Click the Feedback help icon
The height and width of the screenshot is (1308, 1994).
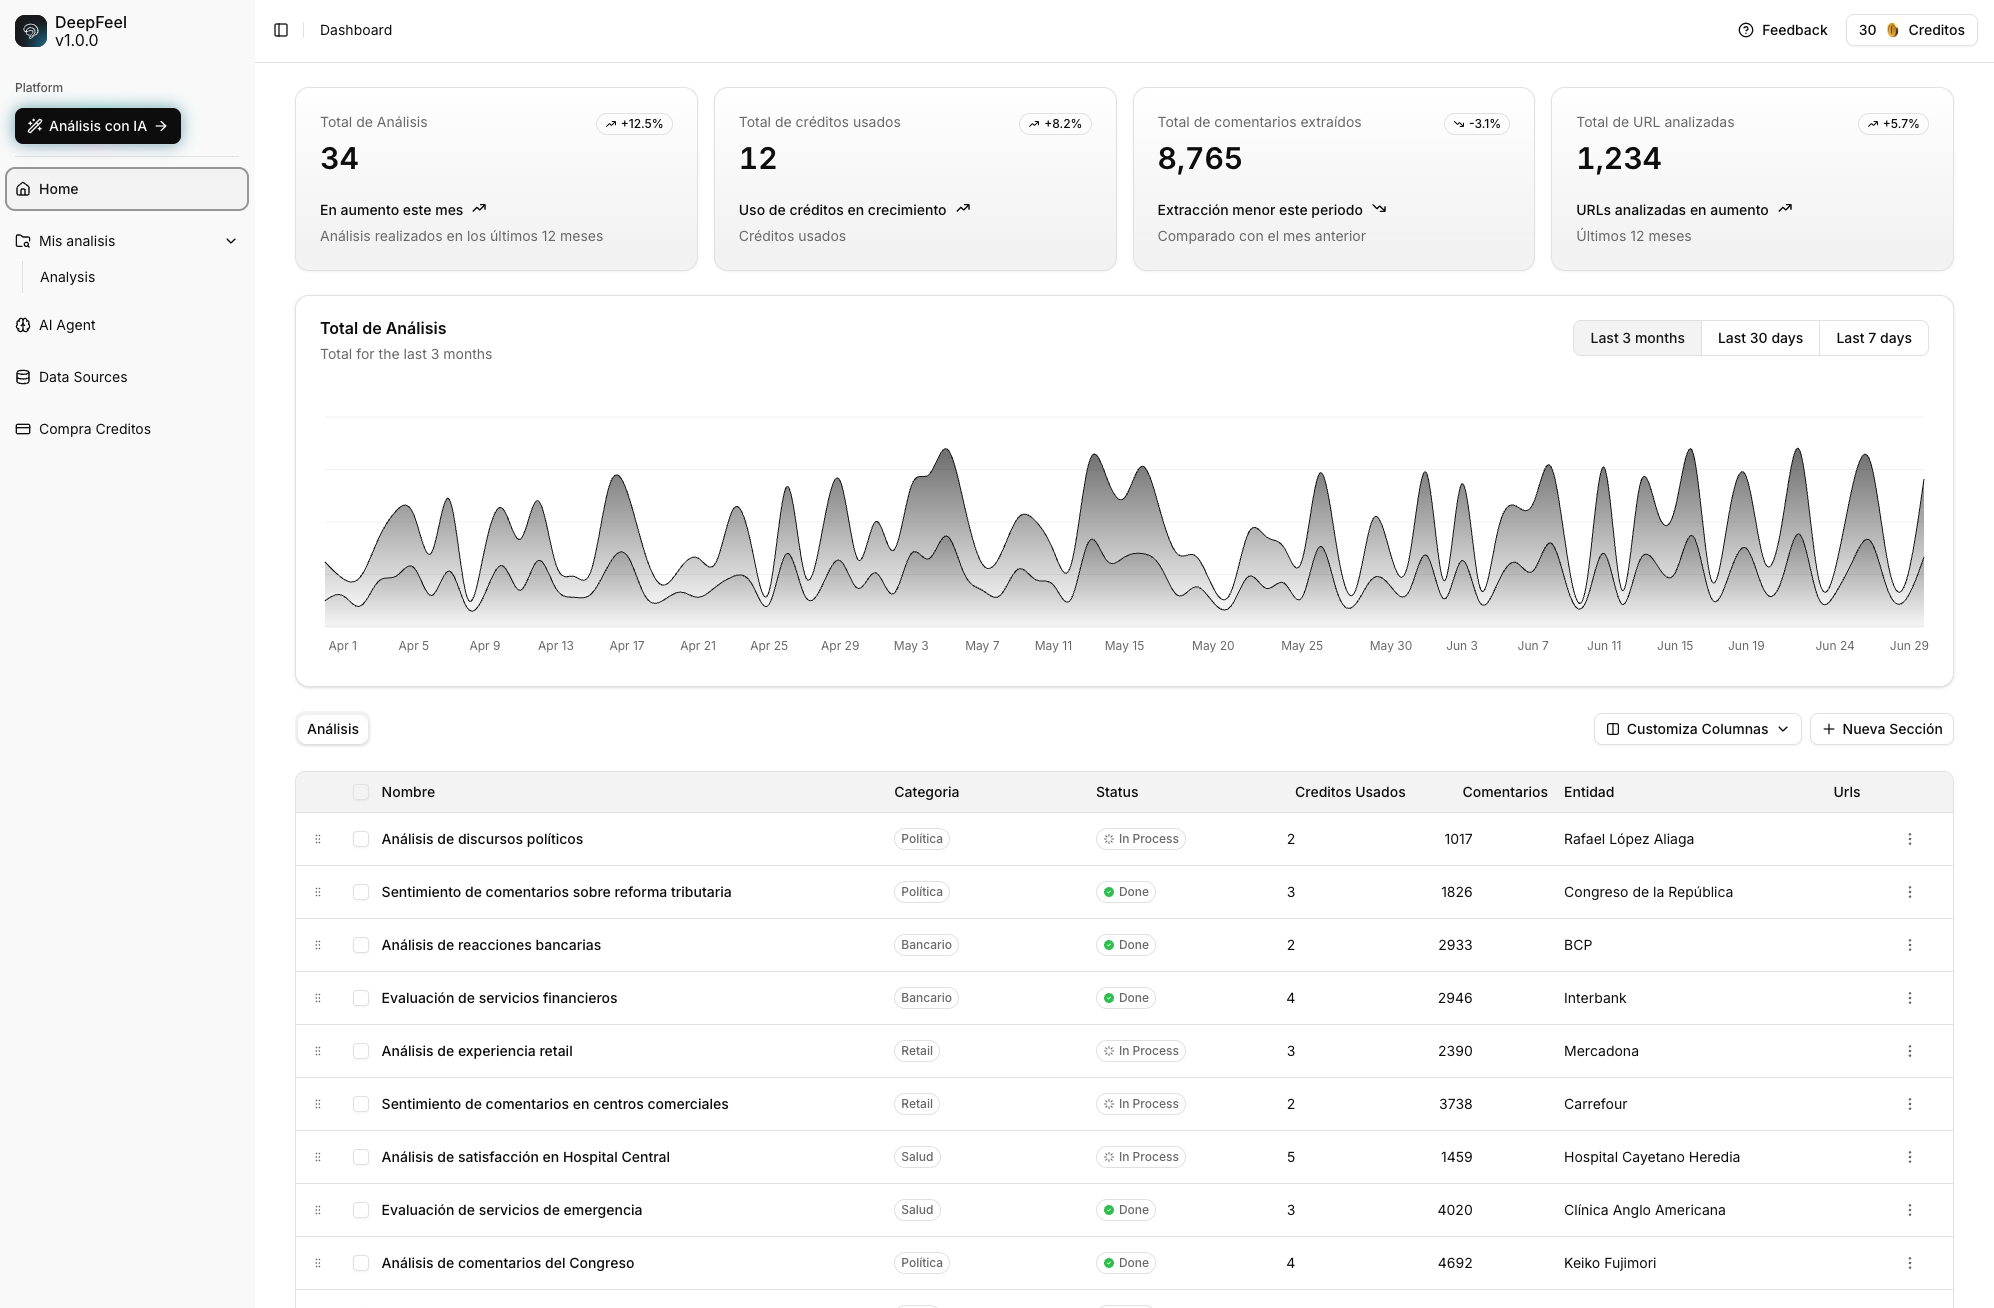click(1746, 30)
